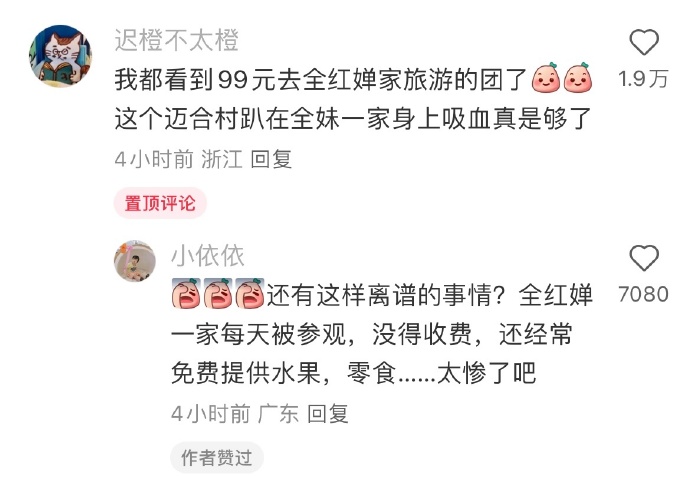This screenshot has height=489, width=690.
Task: Tap the middle crying peach emoji
Action: 218,293
